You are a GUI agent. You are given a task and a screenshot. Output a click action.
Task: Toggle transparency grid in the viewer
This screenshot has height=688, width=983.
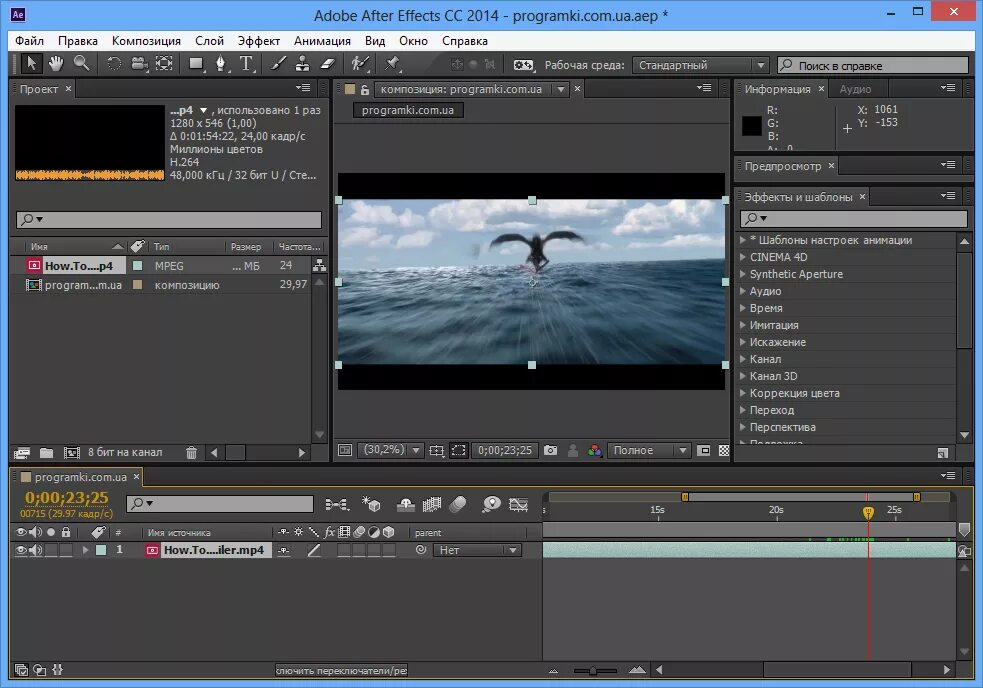(724, 450)
